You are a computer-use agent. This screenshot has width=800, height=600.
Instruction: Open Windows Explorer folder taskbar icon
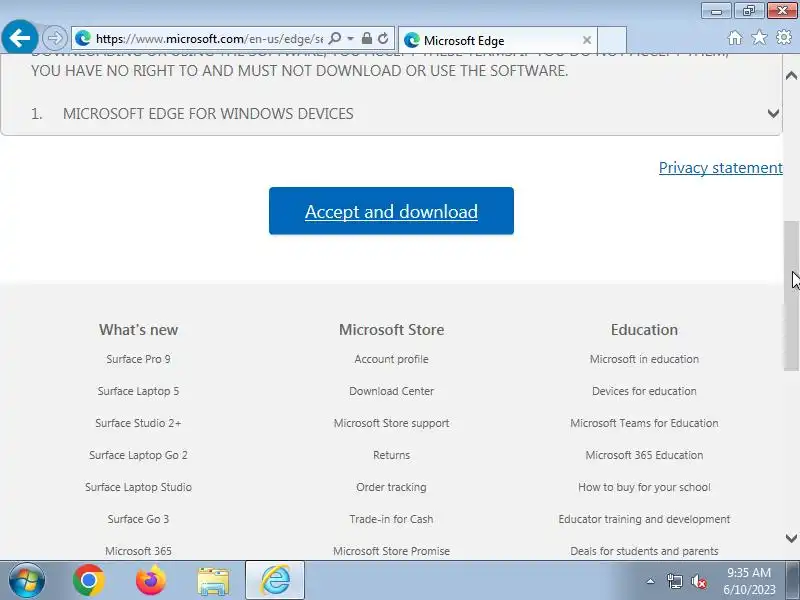click(x=213, y=581)
